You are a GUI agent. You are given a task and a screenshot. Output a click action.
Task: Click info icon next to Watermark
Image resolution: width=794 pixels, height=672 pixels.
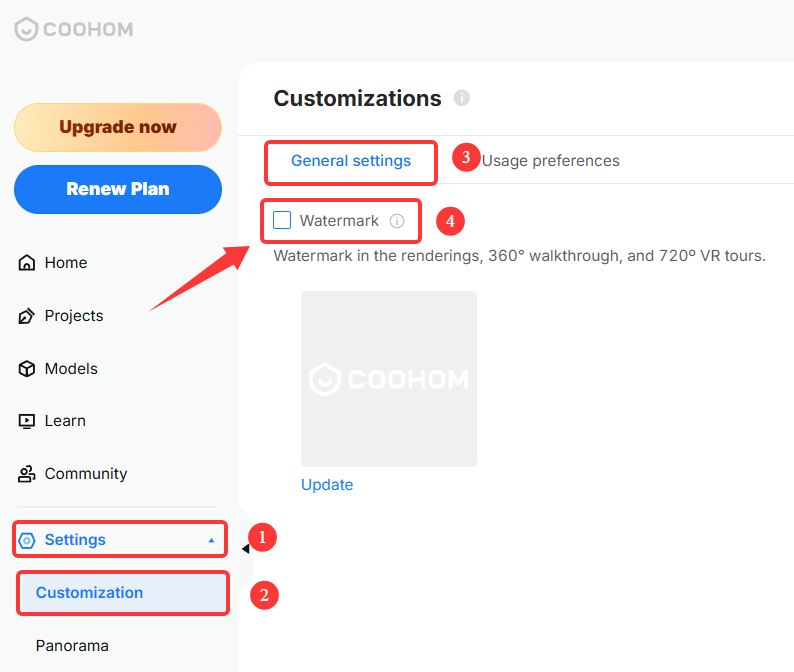tap(397, 221)
